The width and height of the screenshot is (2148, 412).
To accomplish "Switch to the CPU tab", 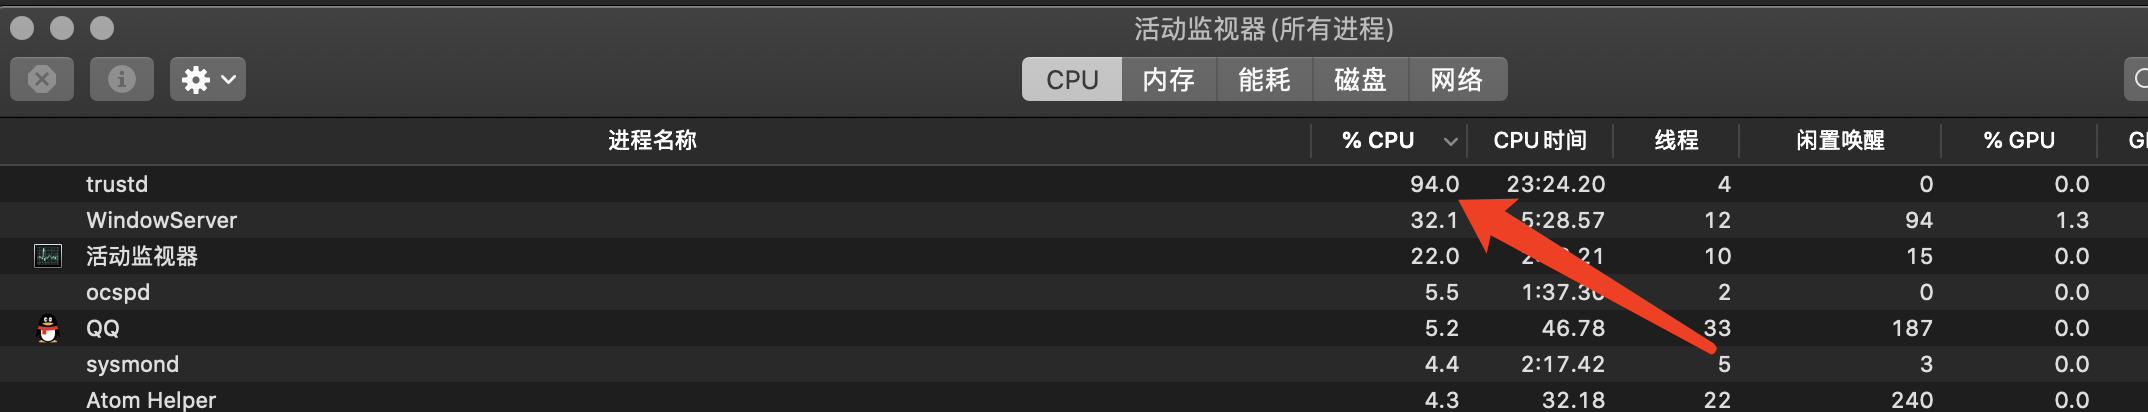I will tap(1072, 79).
